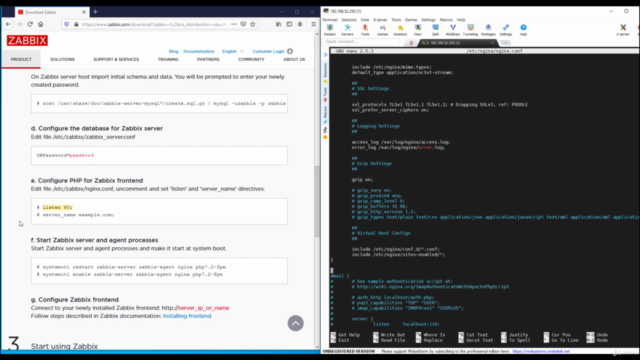
Task: Open COMMUNITY navigation item
Action: (251, 59)
